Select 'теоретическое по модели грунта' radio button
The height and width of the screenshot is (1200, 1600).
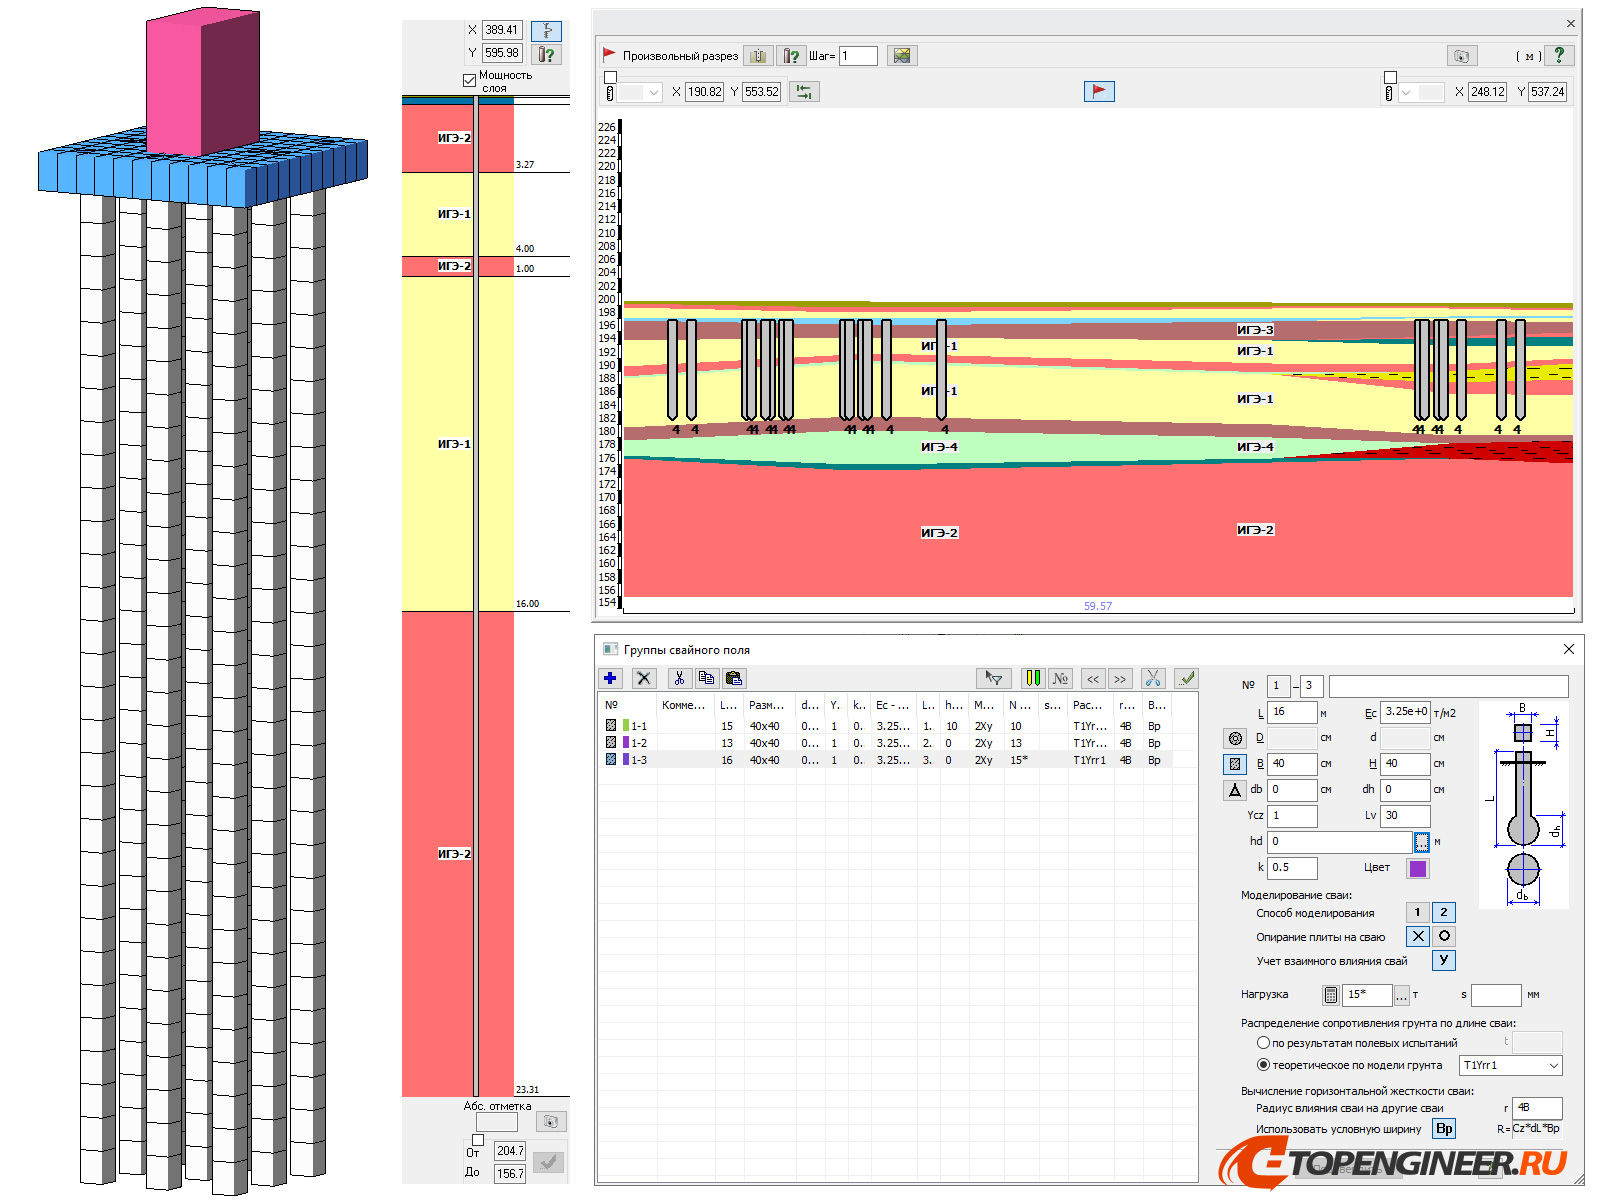1263,1065
